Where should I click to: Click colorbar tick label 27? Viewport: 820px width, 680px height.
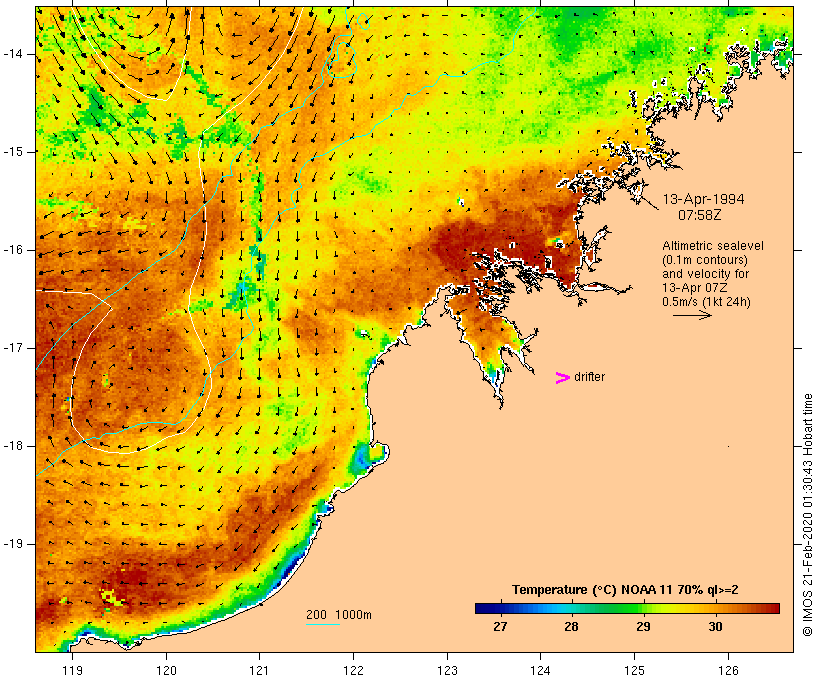coord(500,627)
